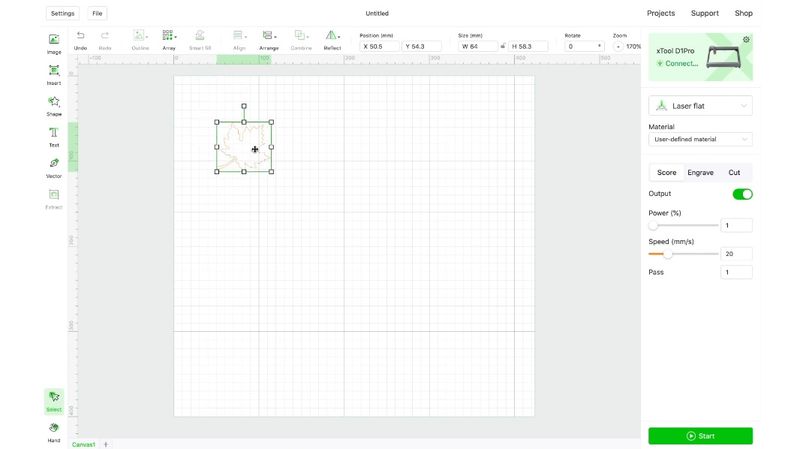
Task: Click the Undo arrow icon
Action: point(80,36)
